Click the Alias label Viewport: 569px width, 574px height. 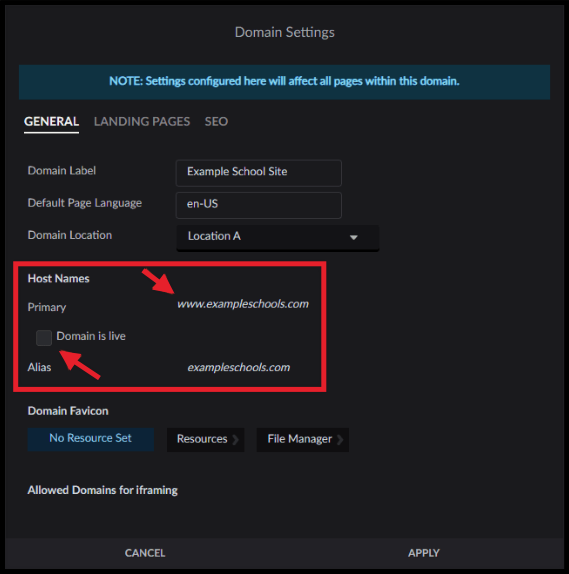pyautogui.click(x=39, y=367)
